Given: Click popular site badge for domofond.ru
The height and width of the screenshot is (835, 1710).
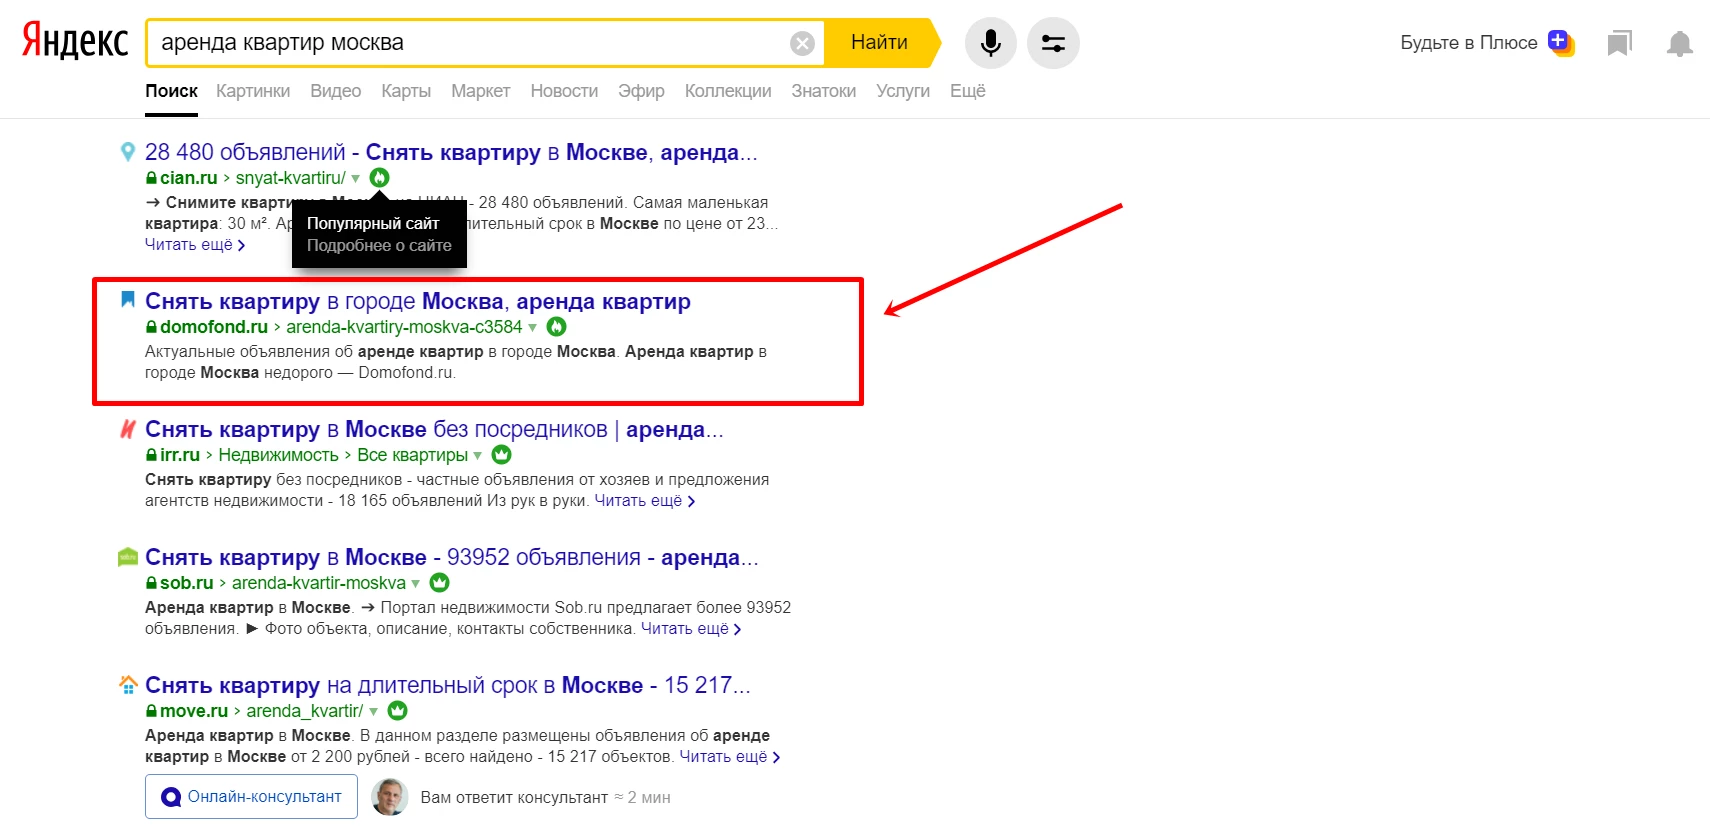Looking at the screenshot, I should 557,327.
